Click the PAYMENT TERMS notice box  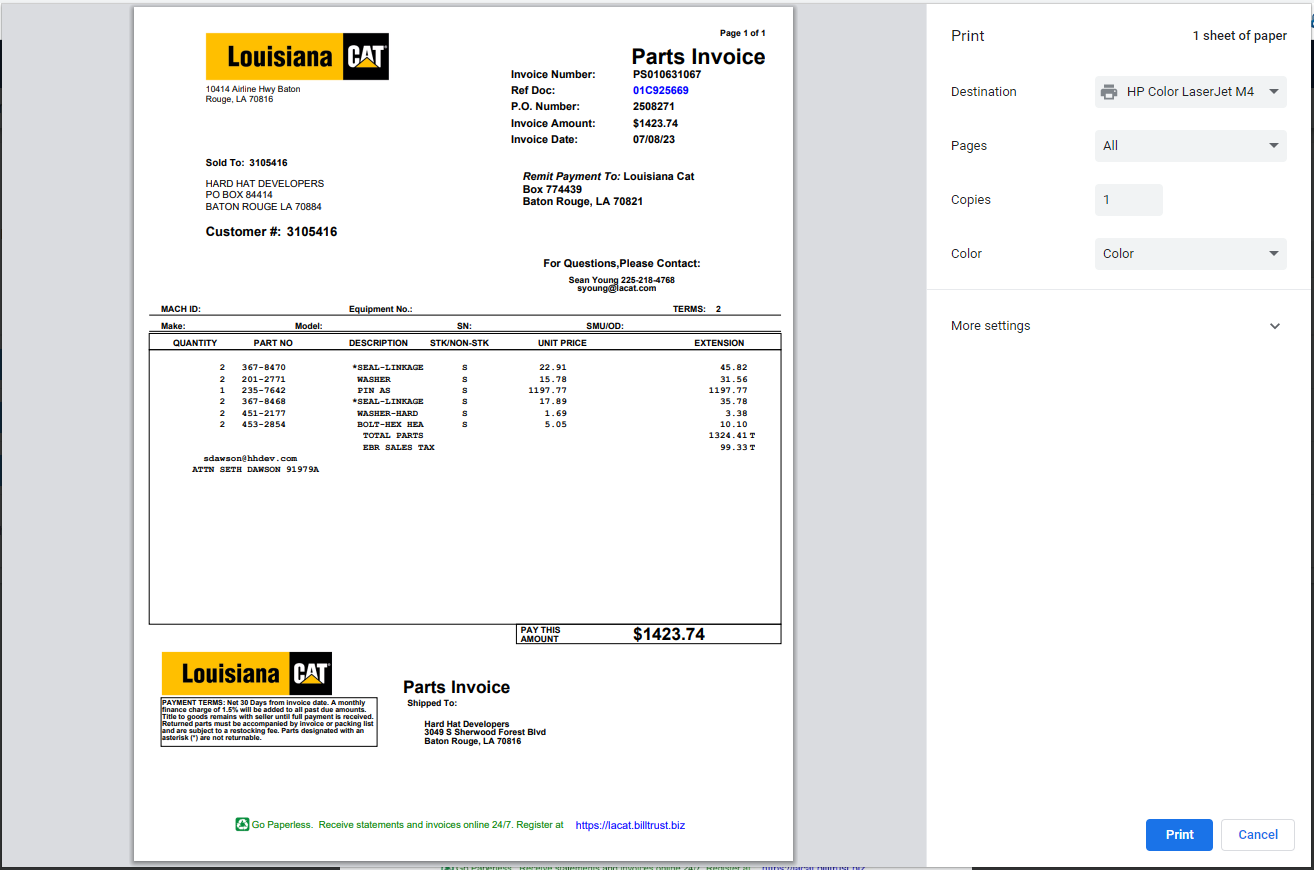pos(269,721)
